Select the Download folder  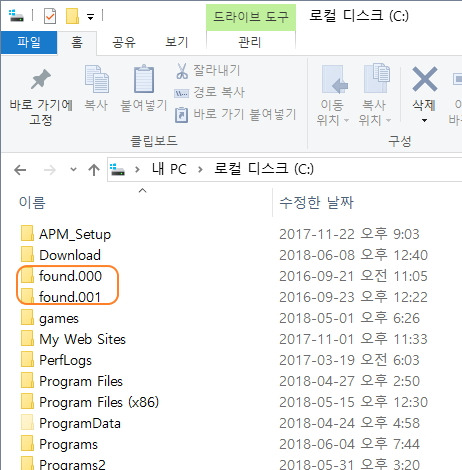coord(70,255)
